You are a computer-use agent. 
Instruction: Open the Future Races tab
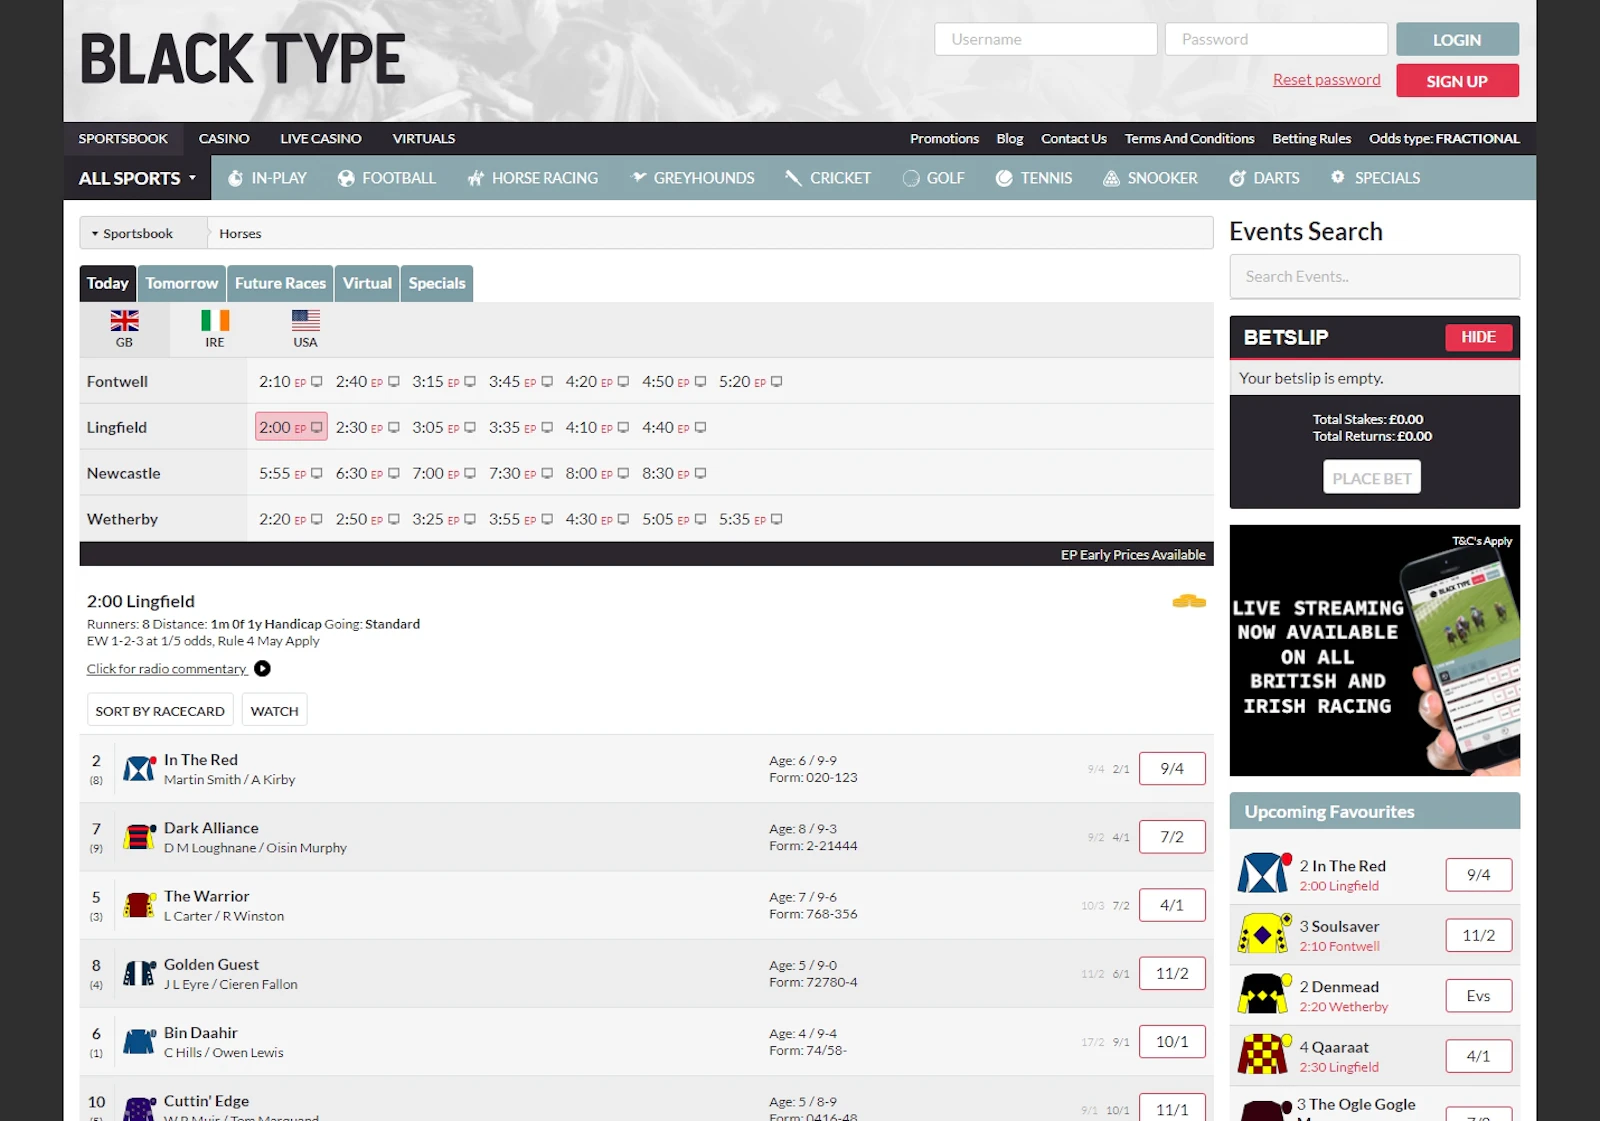pyautogui.click(x=280, y=284)
